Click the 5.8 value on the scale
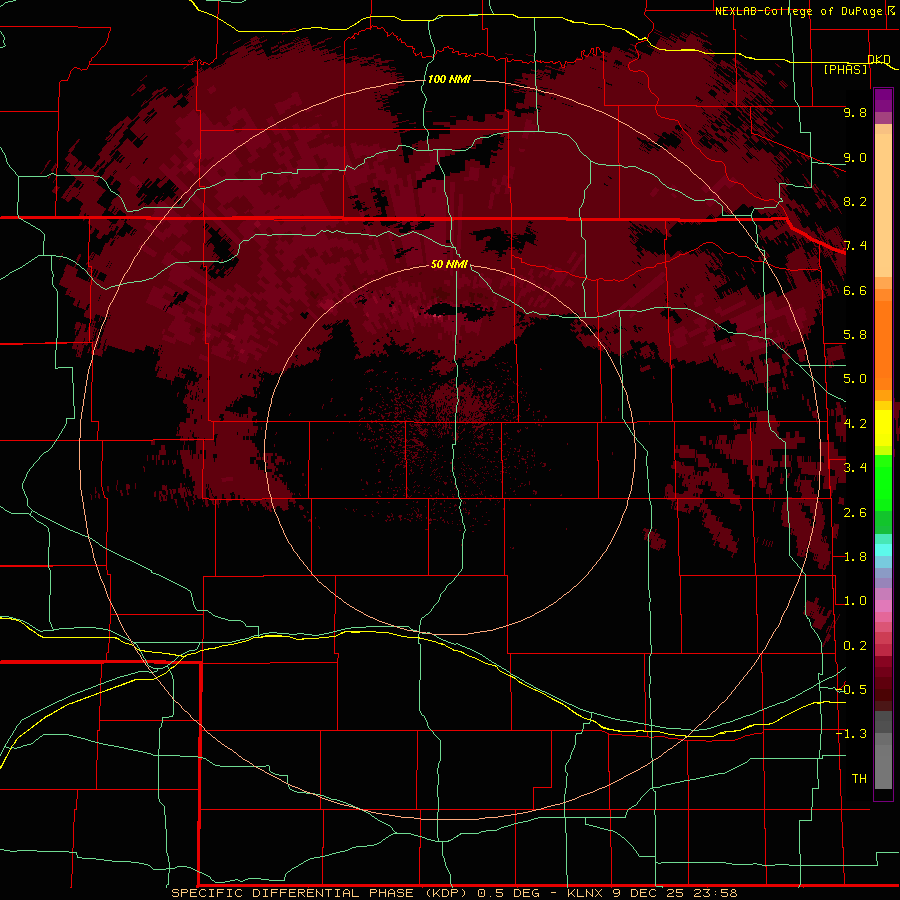The width and height of the screenshot is (900, 900). coord(855,335)
